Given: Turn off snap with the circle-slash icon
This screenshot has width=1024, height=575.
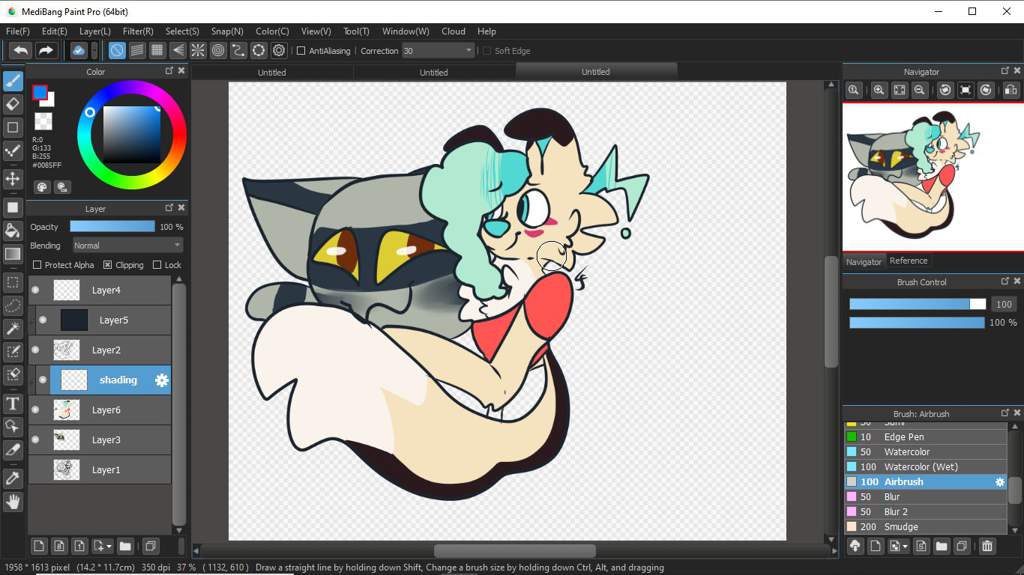Looking at the screenshot, I should [x=117, y=51].
